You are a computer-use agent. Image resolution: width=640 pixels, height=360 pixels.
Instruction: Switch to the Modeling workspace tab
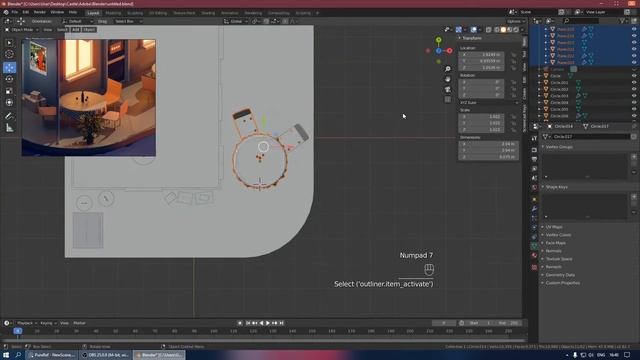(113, 13)
